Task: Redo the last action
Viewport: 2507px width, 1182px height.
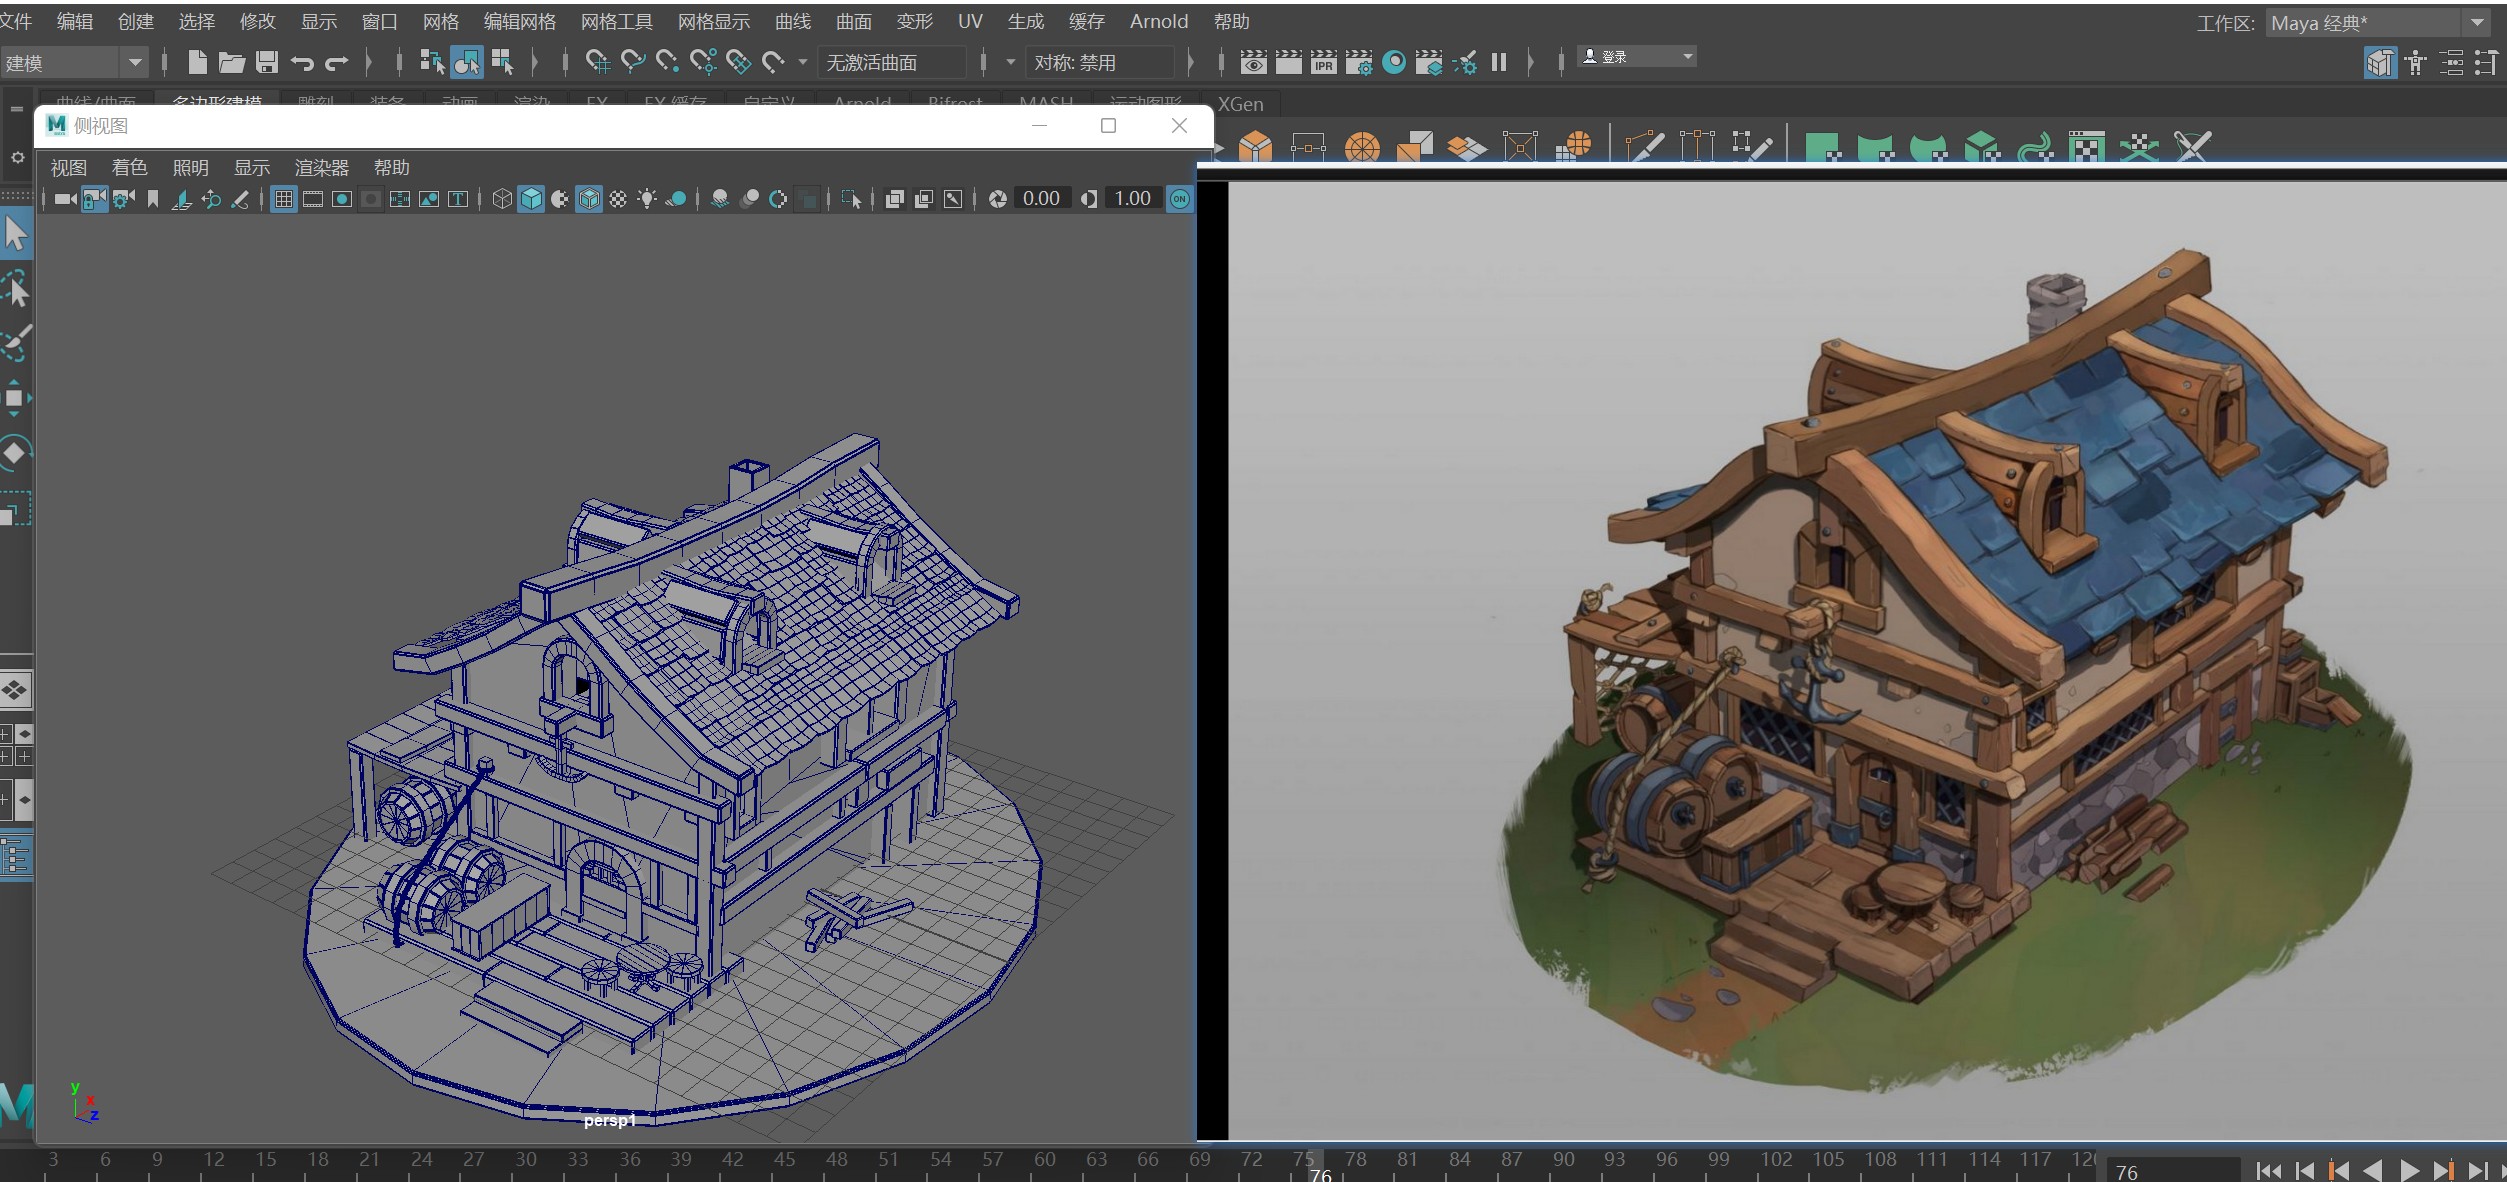Action: coord(336,63)
